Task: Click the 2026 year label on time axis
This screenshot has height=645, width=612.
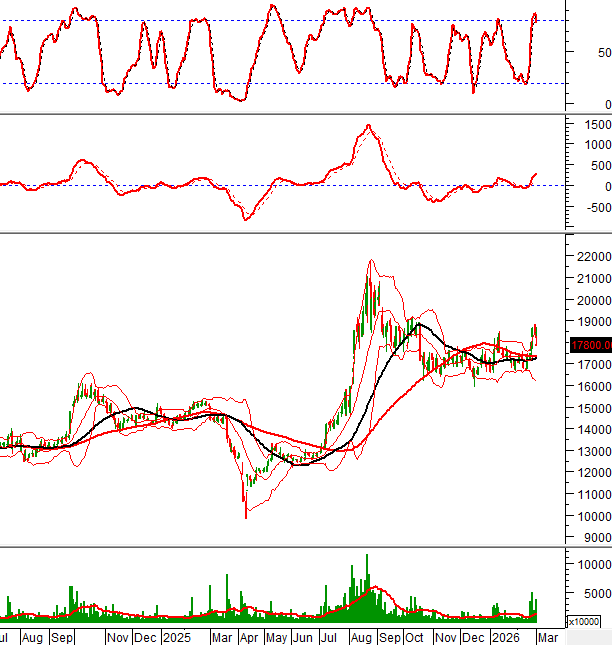Action: pos(505,637)
